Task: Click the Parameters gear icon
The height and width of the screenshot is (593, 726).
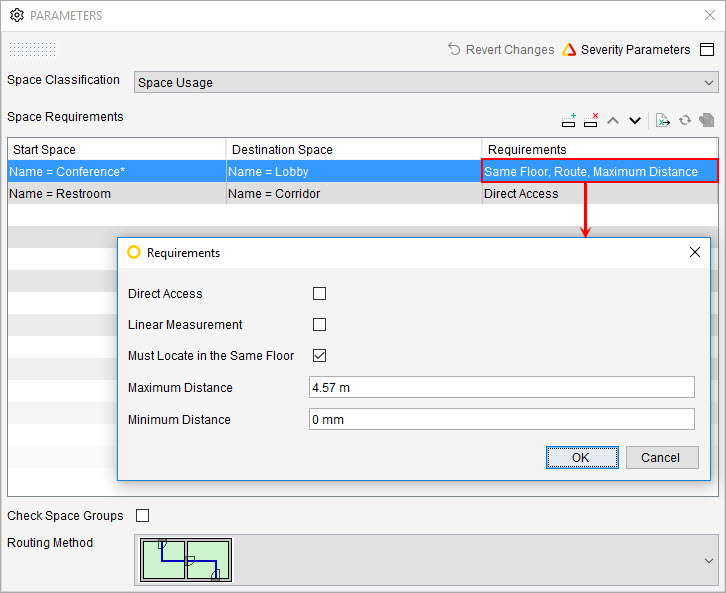Action: click(17, 15)
